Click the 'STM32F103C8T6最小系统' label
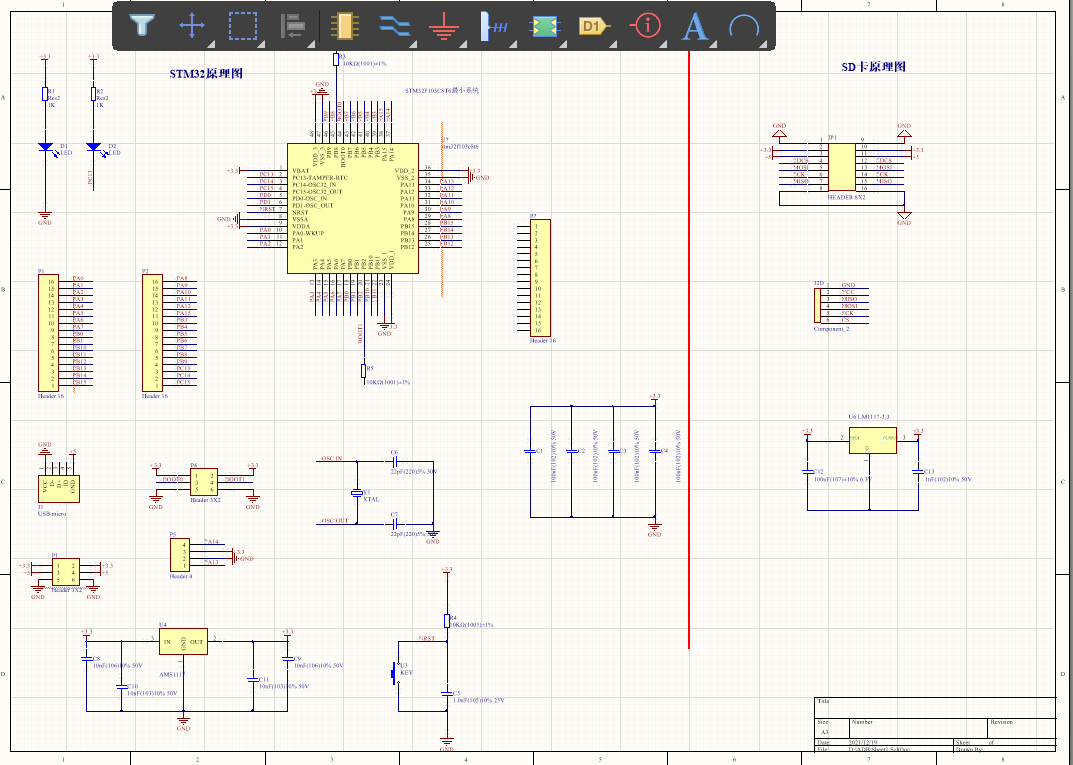 (441, 90)
